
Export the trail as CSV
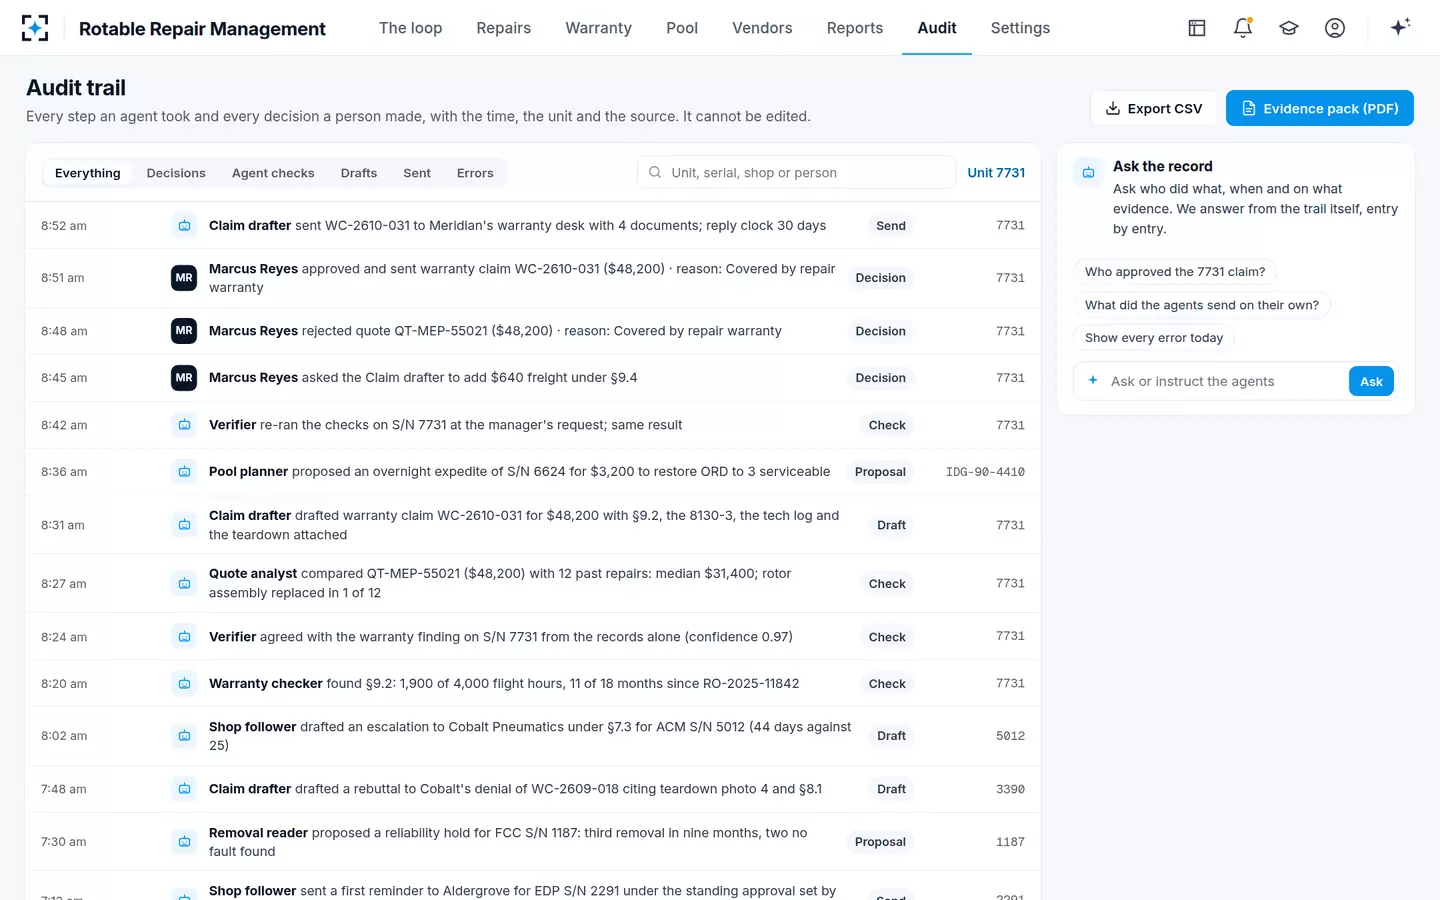coord(1154,108)
